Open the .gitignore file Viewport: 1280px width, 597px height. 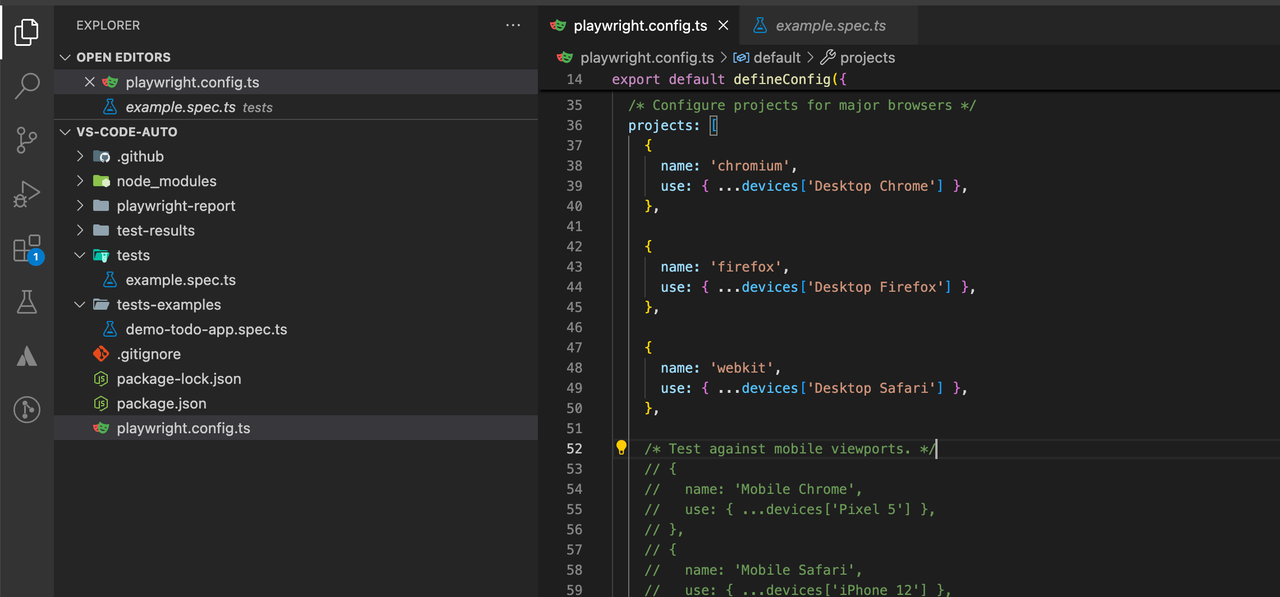click(x=296, y=354)
